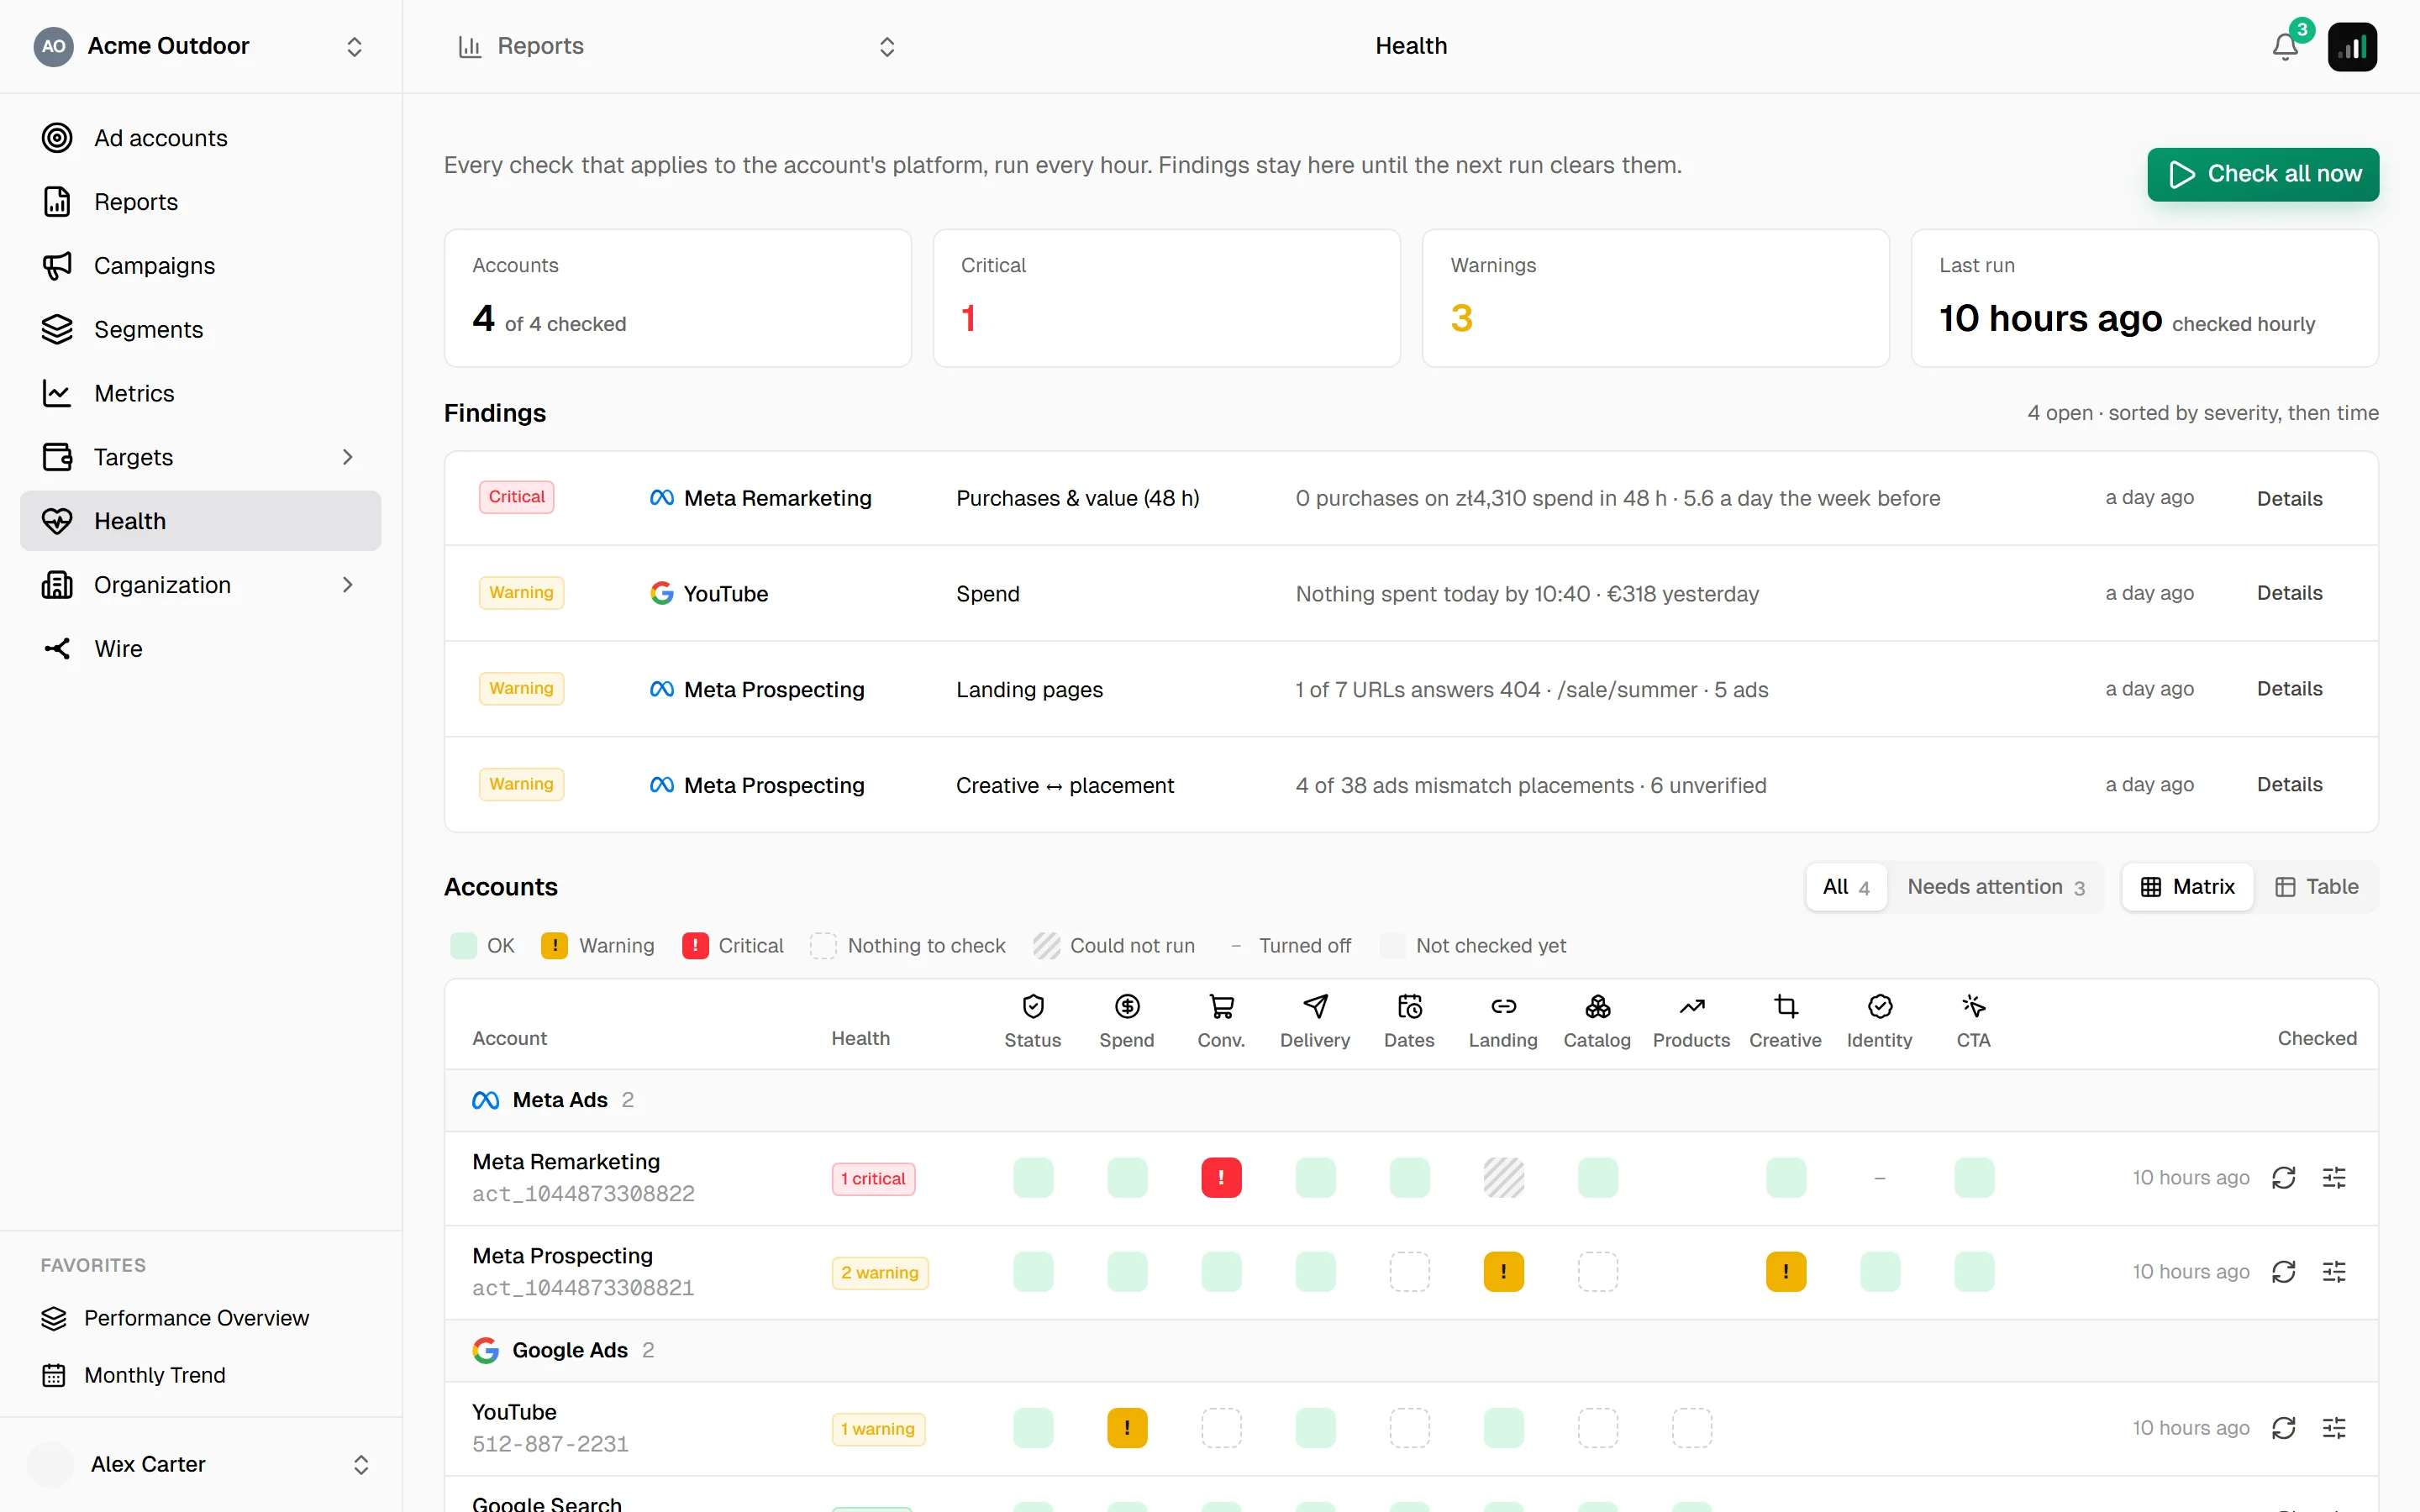
Task: Show All 4 accounts filter
Action: coord(1846,887)
